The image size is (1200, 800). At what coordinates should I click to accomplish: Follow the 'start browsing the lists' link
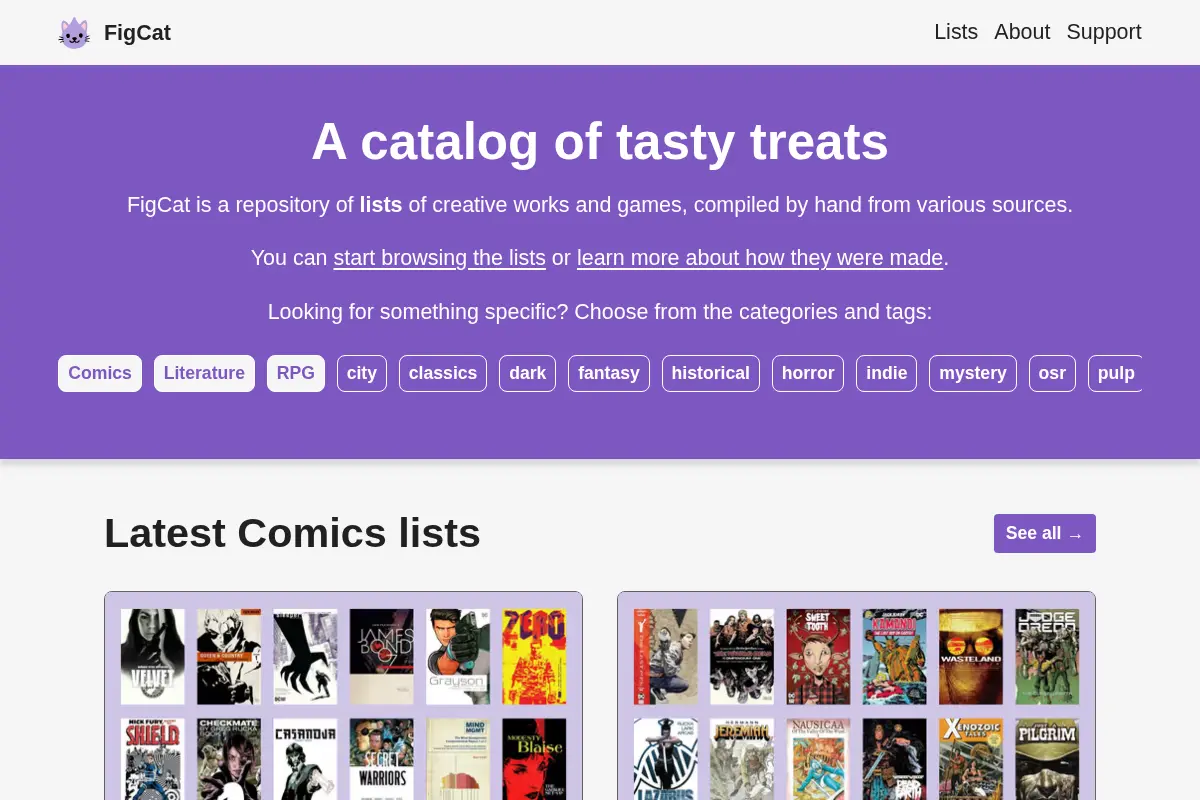tap(439, 258)
